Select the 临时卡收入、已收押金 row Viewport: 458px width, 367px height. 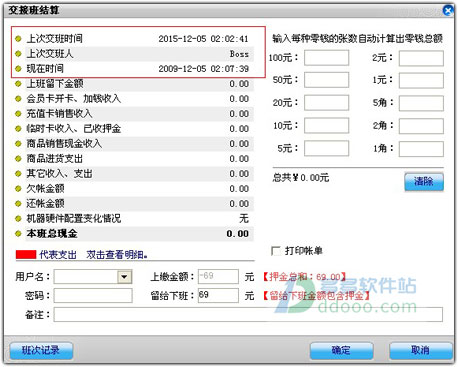point(134,129)
